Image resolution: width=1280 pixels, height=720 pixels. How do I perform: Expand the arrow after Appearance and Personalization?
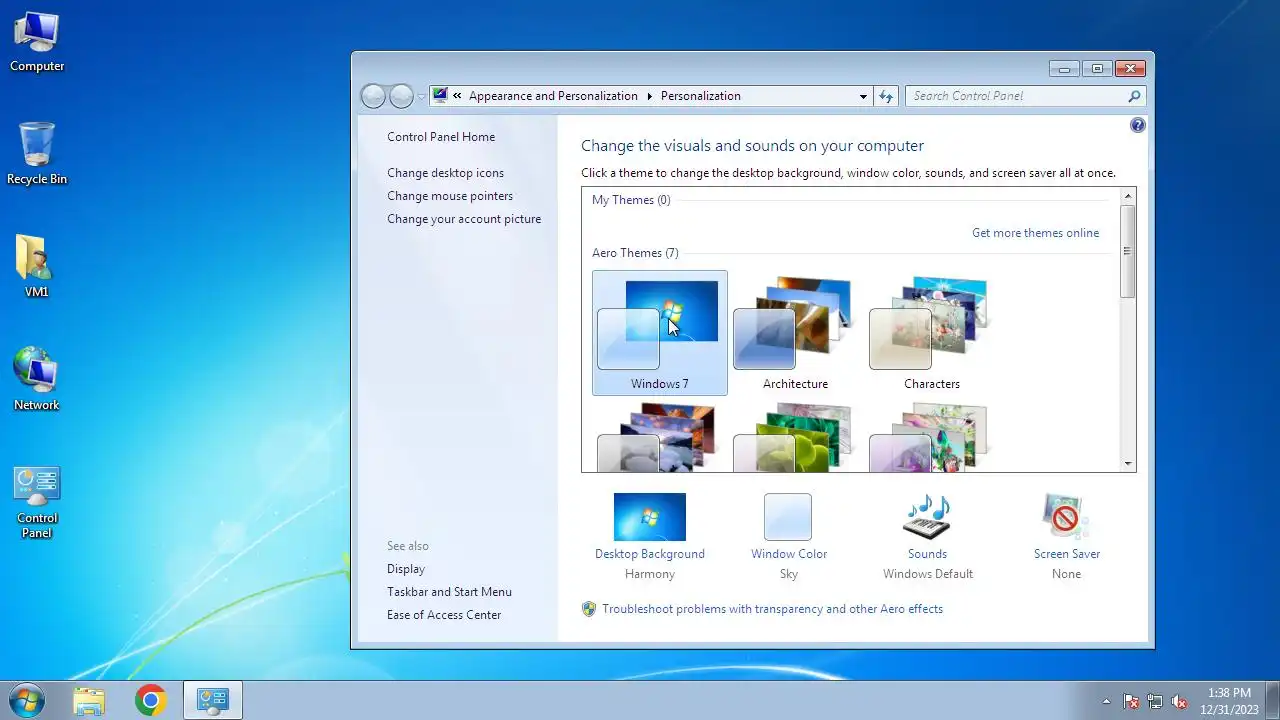(649, 96)
